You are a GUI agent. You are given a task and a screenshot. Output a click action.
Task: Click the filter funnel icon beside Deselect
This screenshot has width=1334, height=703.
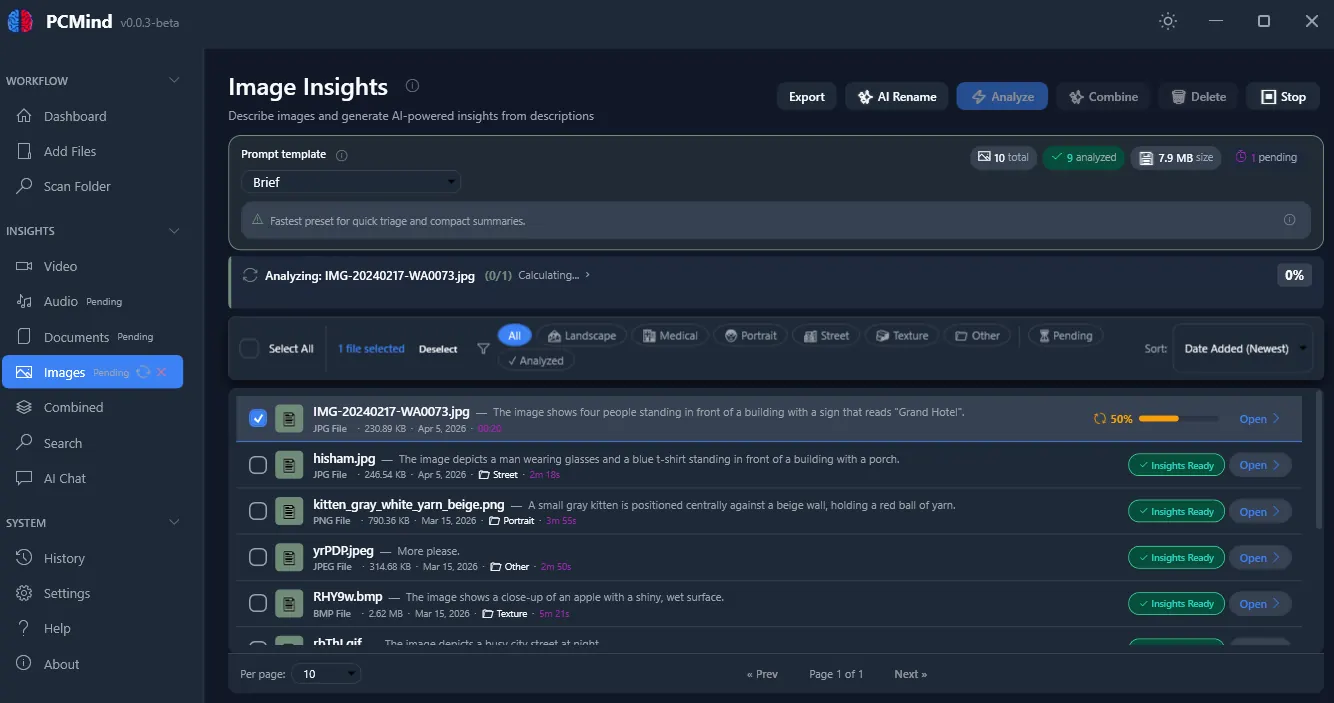(x=483, y=347)
